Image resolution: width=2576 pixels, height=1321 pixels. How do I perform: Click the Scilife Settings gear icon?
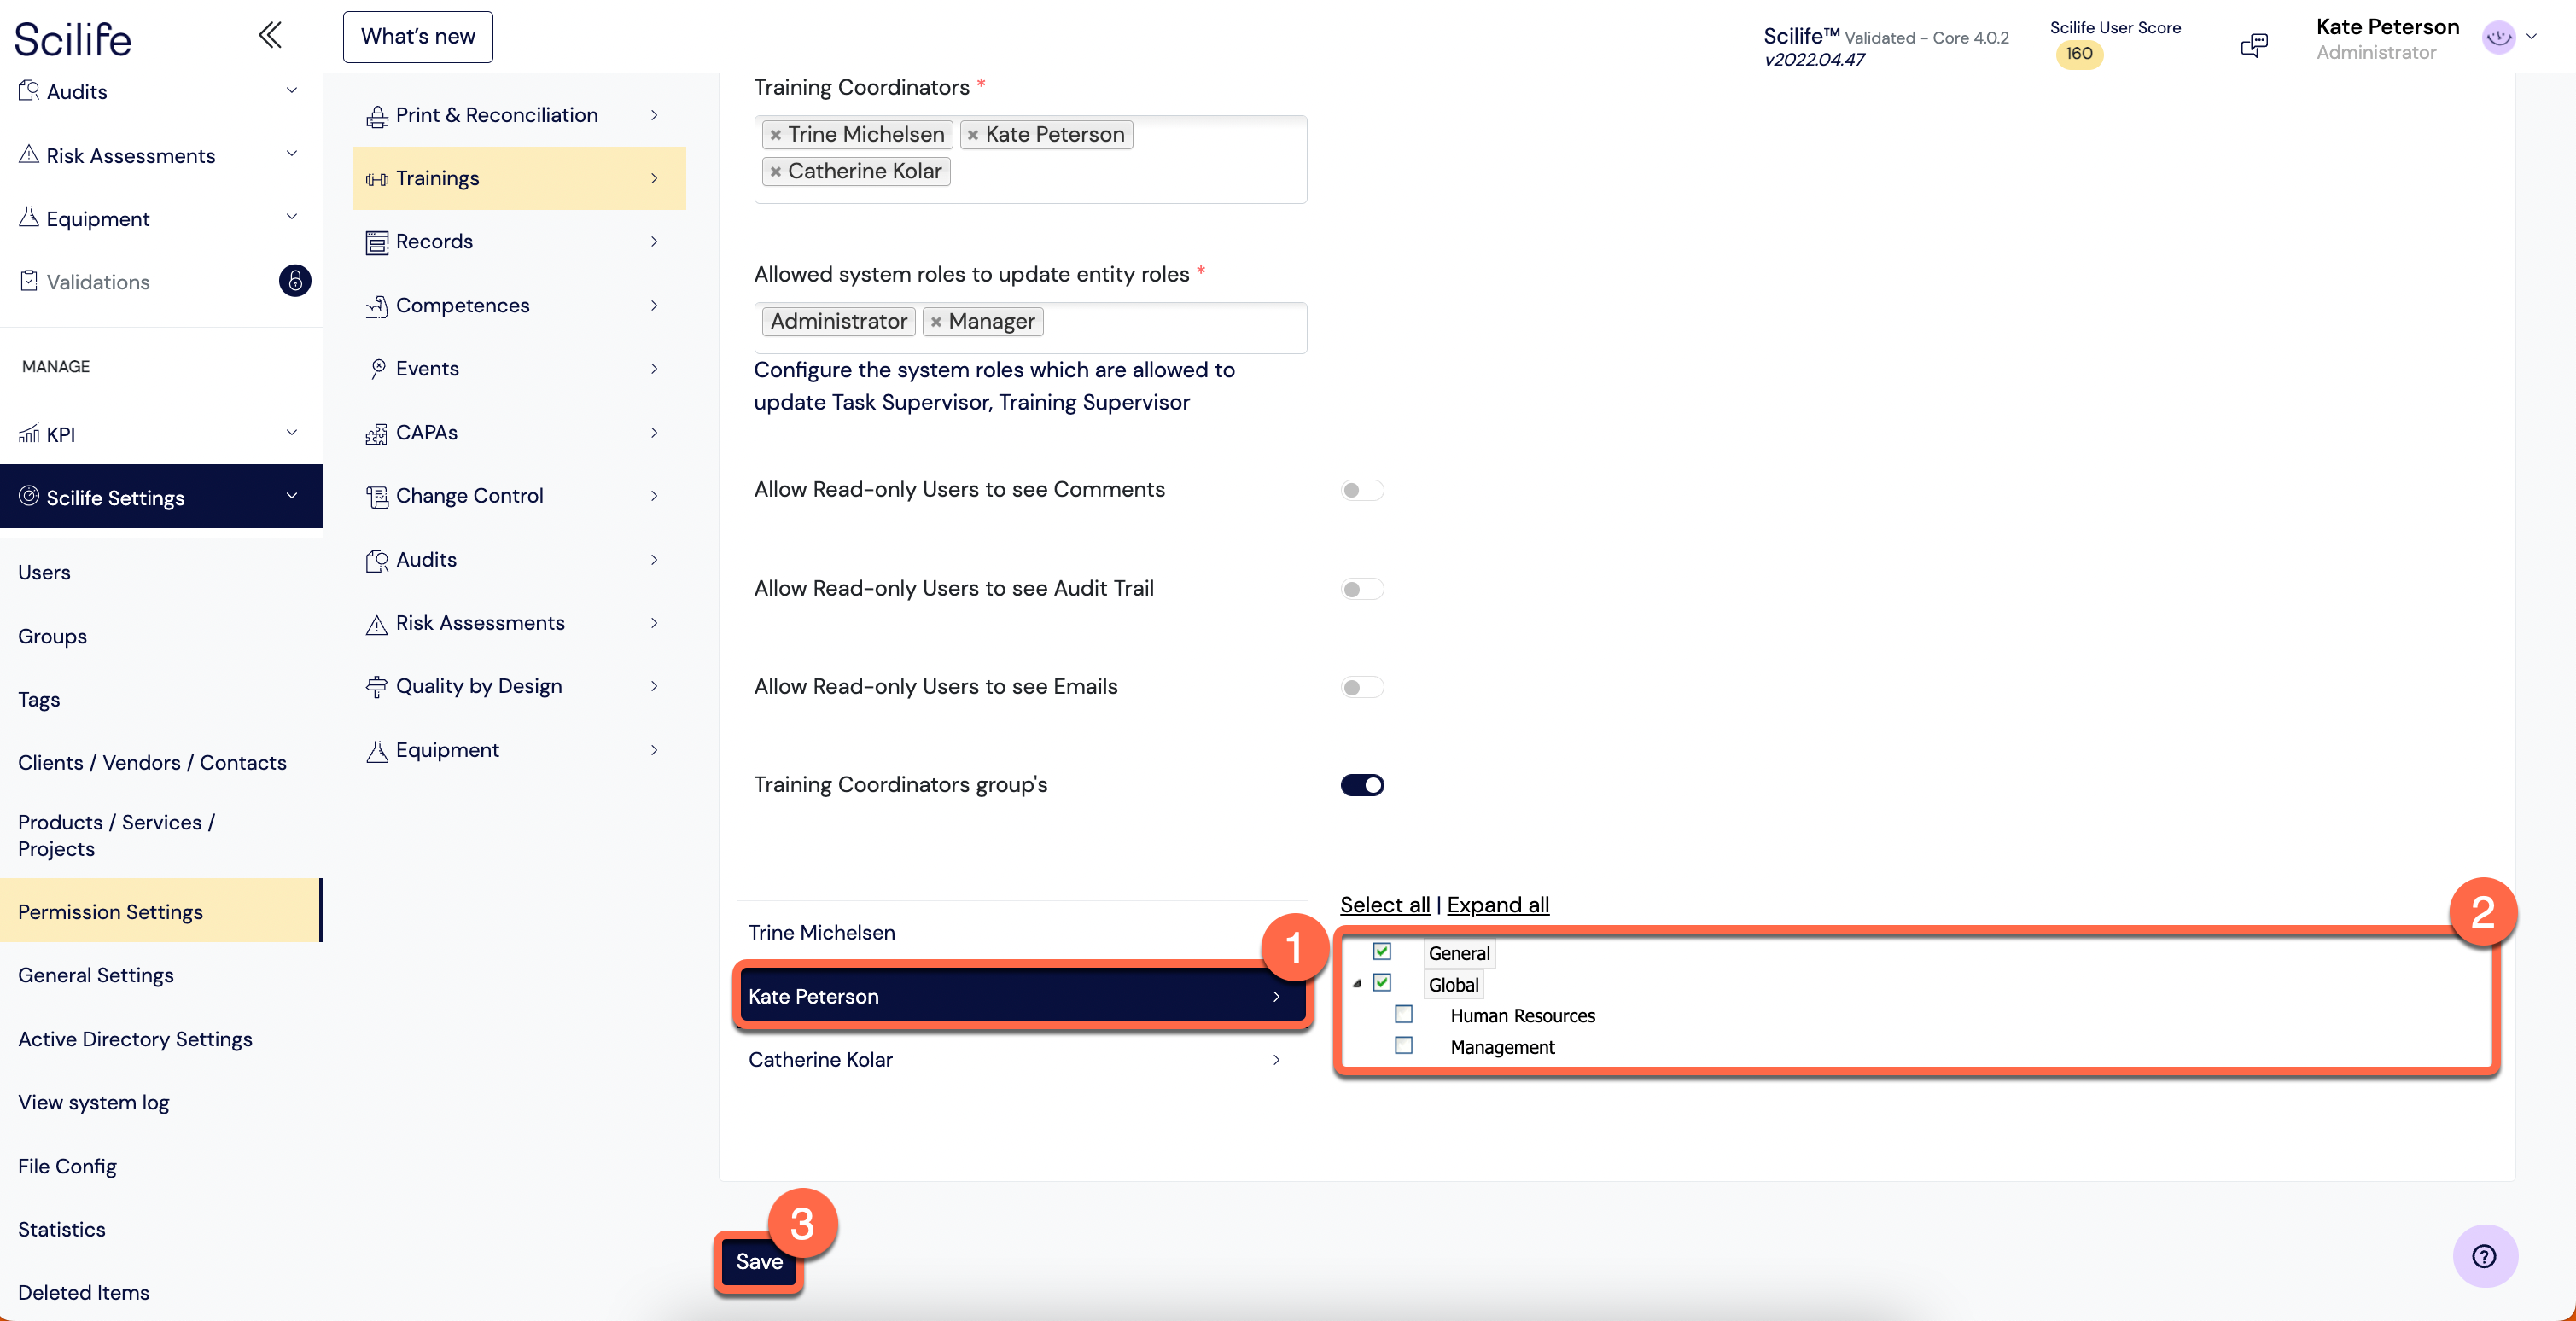coord(29,495)
